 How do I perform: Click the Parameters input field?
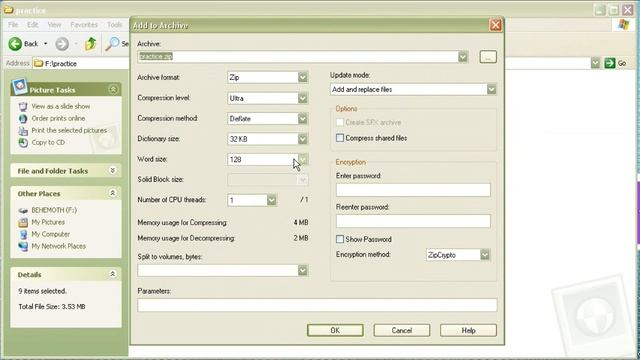pos(317,305)
